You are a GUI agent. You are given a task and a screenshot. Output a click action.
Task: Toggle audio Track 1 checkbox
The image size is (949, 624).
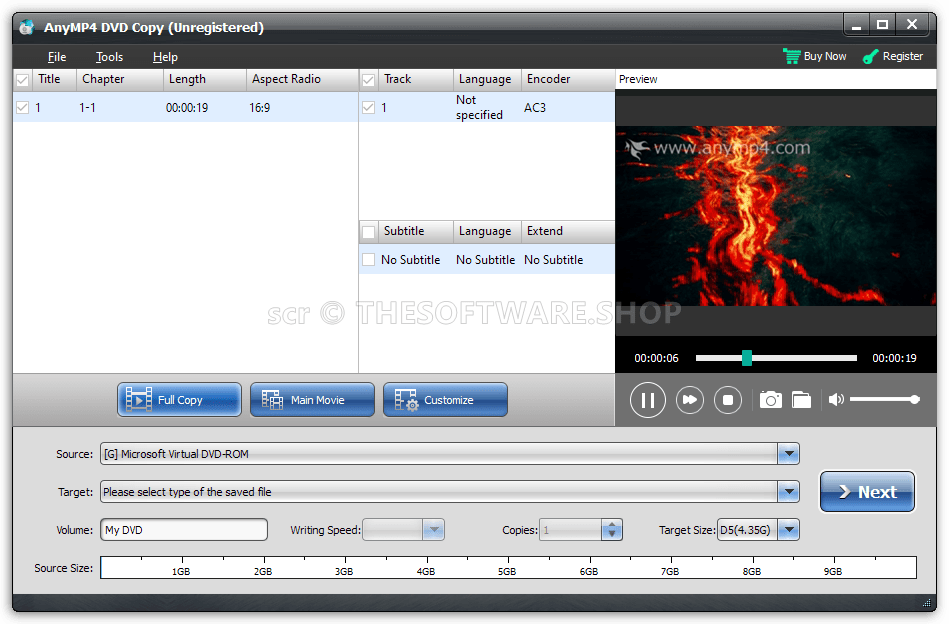tap(368, 107)
